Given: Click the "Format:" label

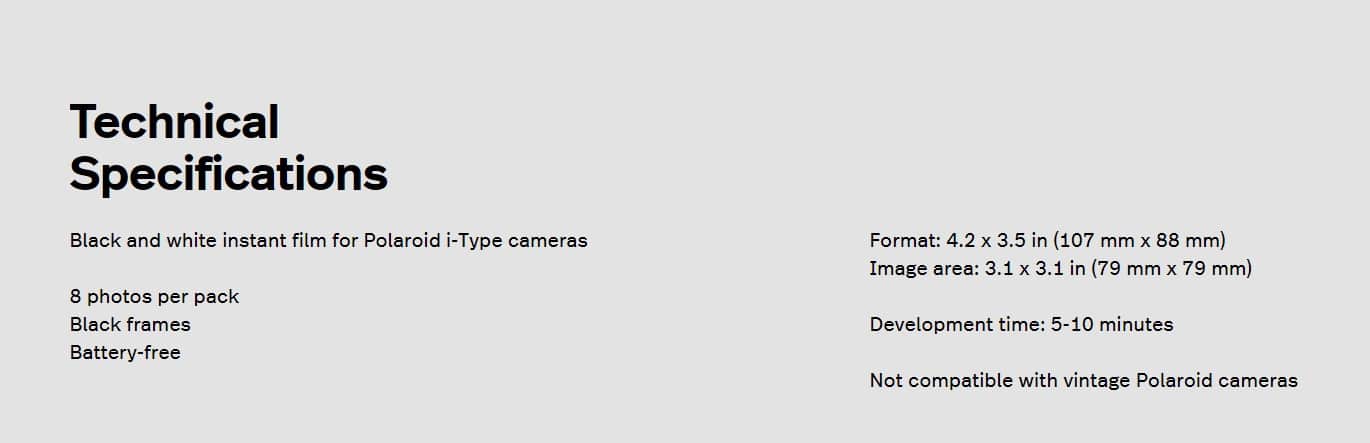Looking at the screenshot, I should point(905,241).
